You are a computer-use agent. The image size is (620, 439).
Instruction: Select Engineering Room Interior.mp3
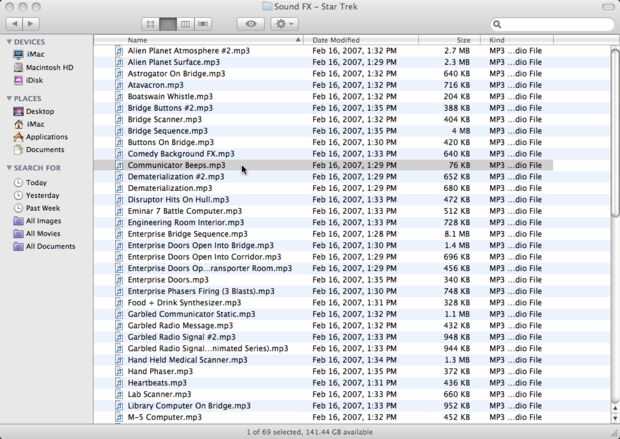186,223
